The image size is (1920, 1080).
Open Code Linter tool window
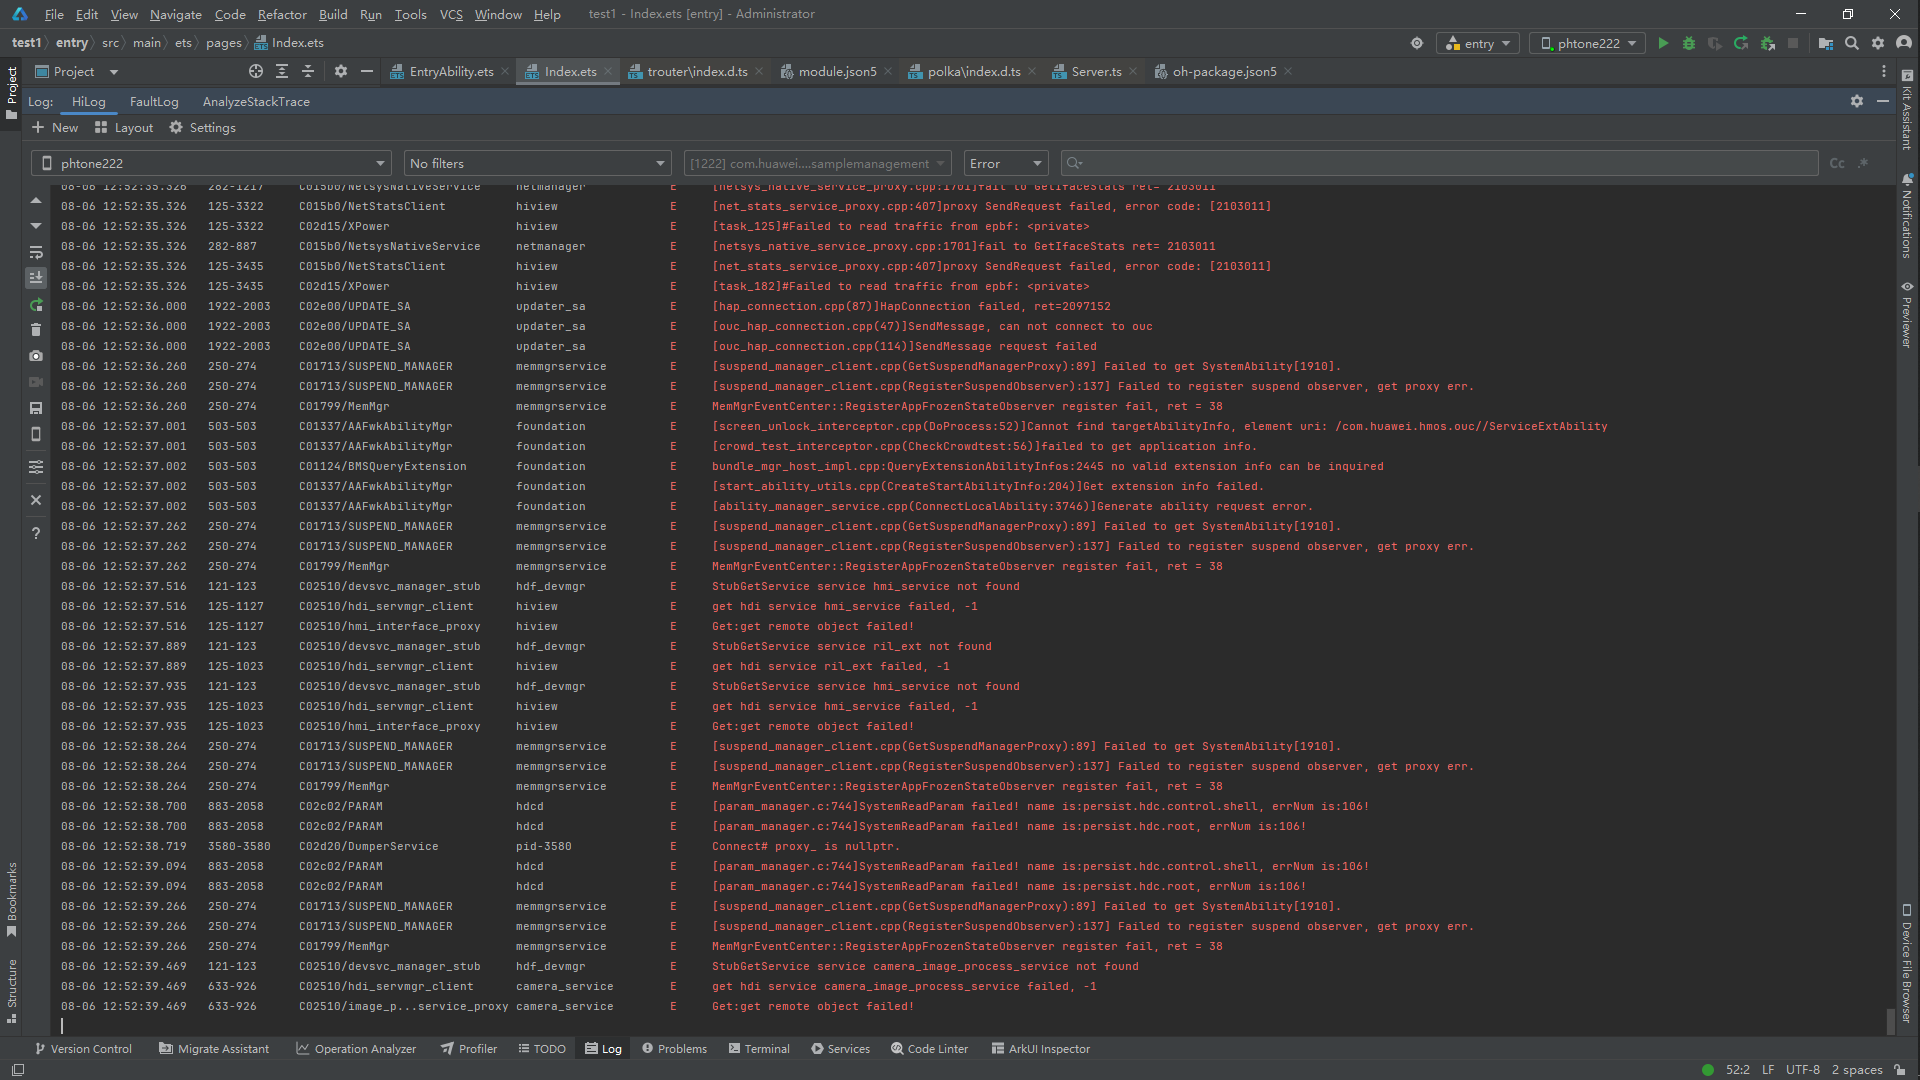[929, 1048]
